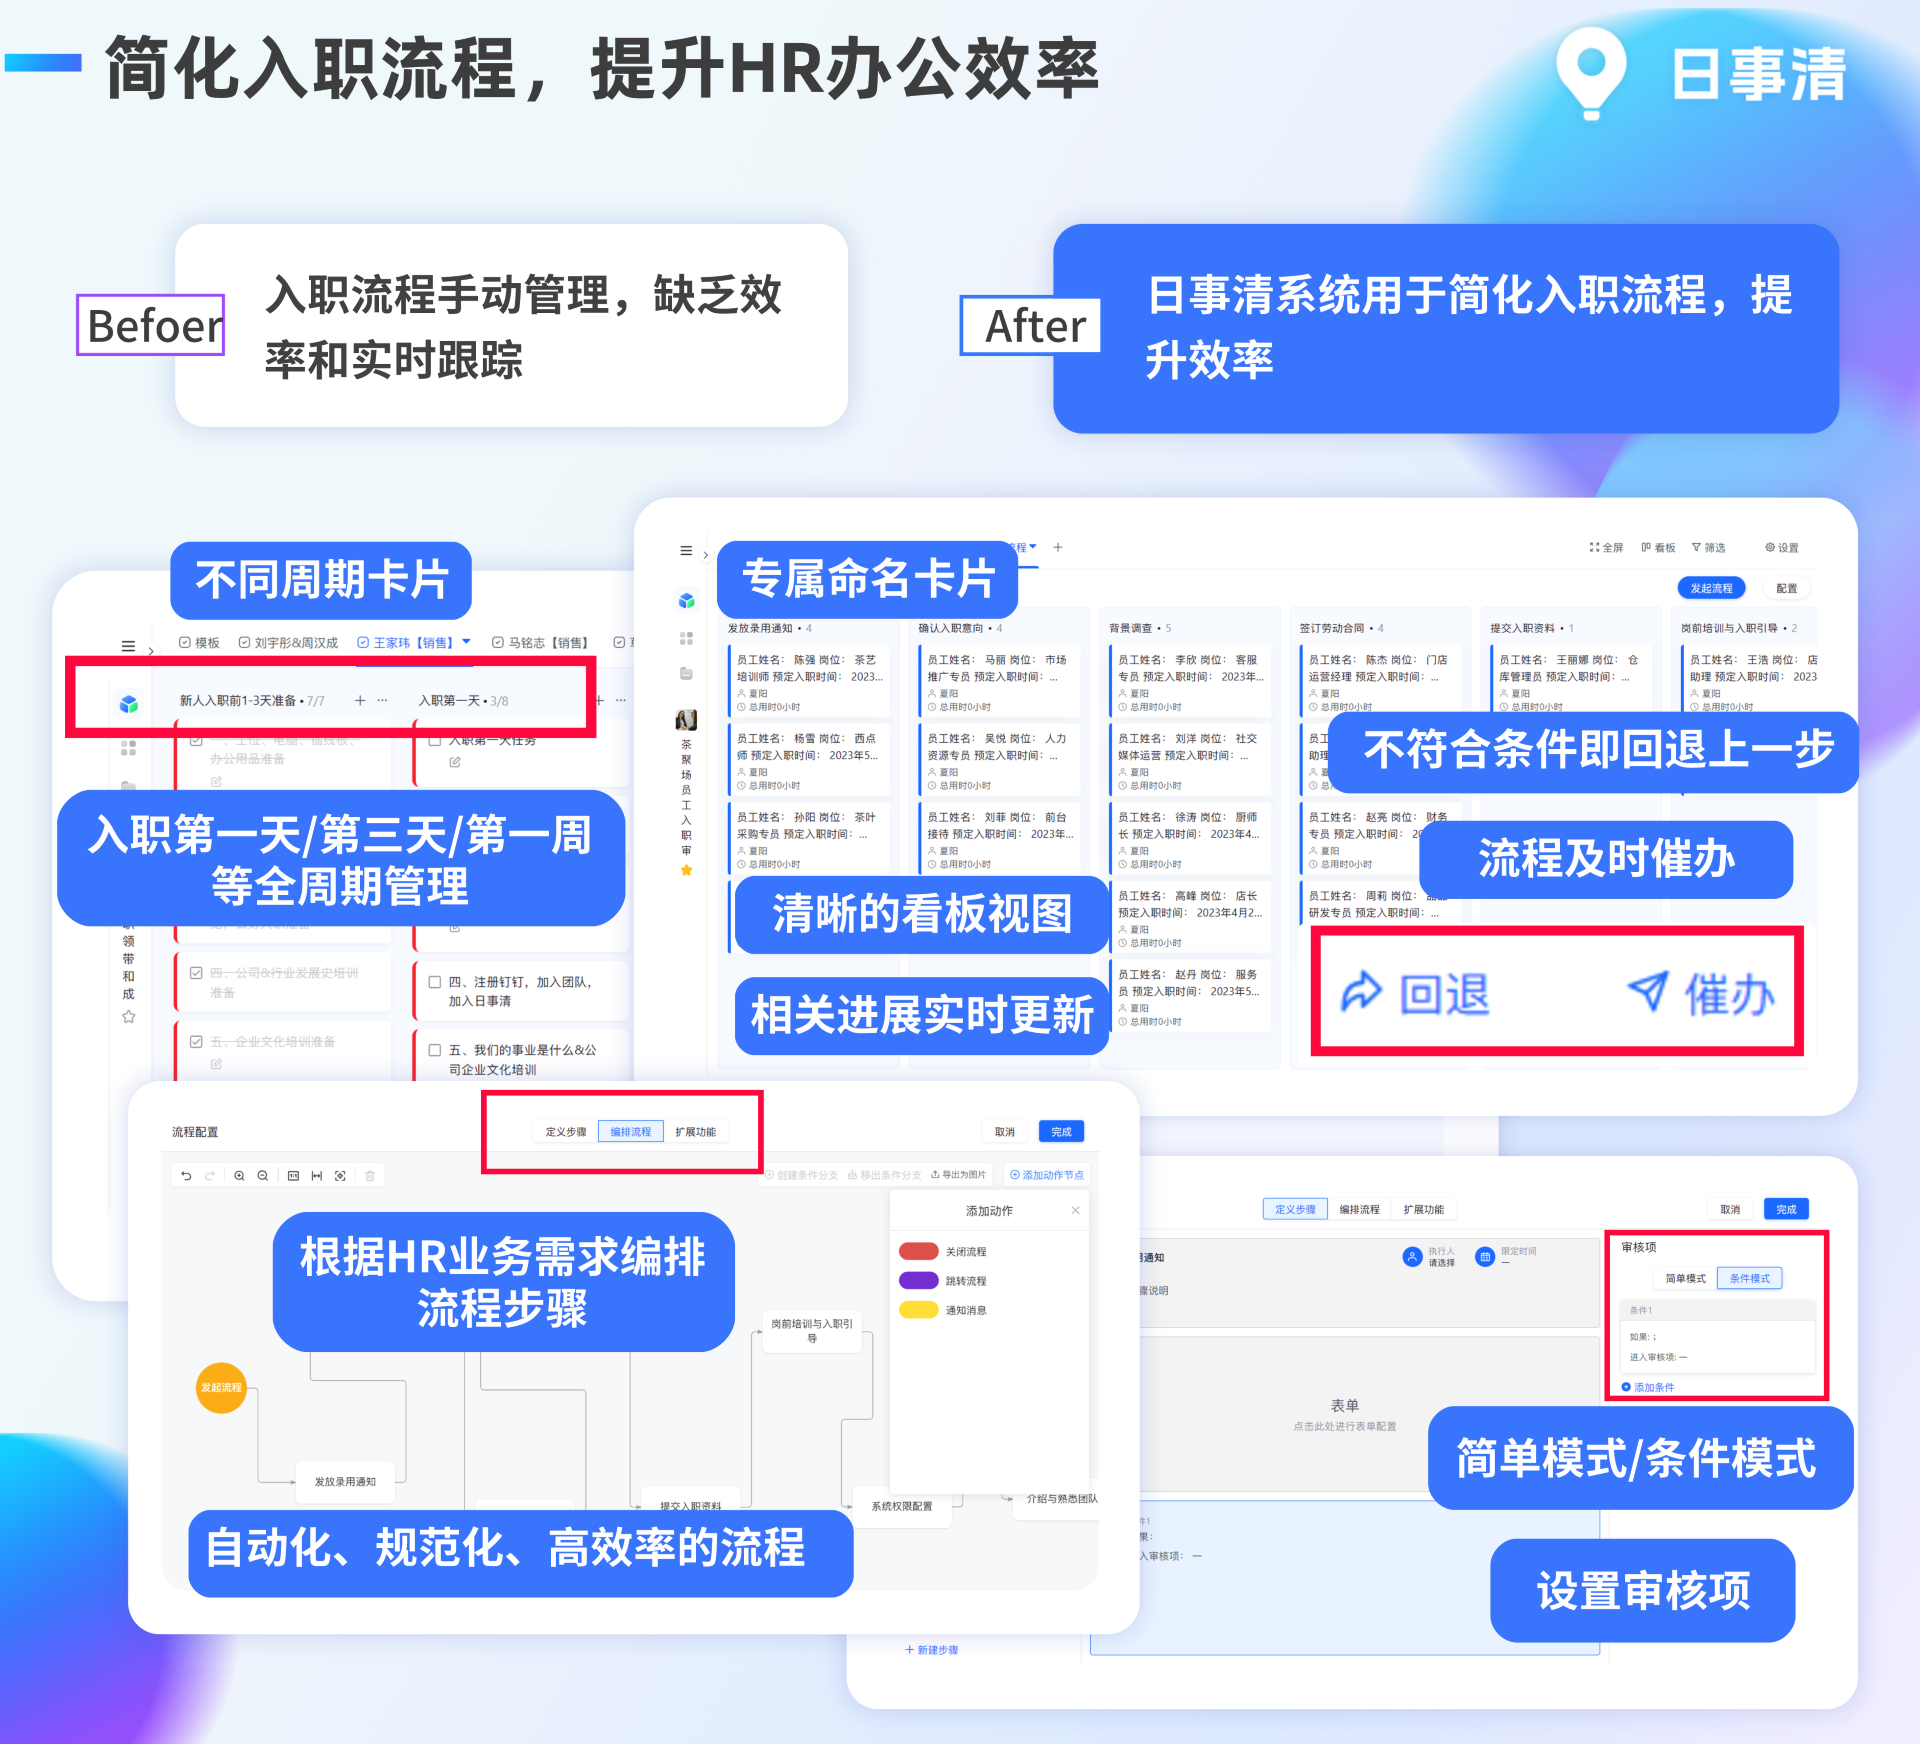Fit flow canvas to width
This screenshot has width=1920, height=1744.
click(316, 1176)
